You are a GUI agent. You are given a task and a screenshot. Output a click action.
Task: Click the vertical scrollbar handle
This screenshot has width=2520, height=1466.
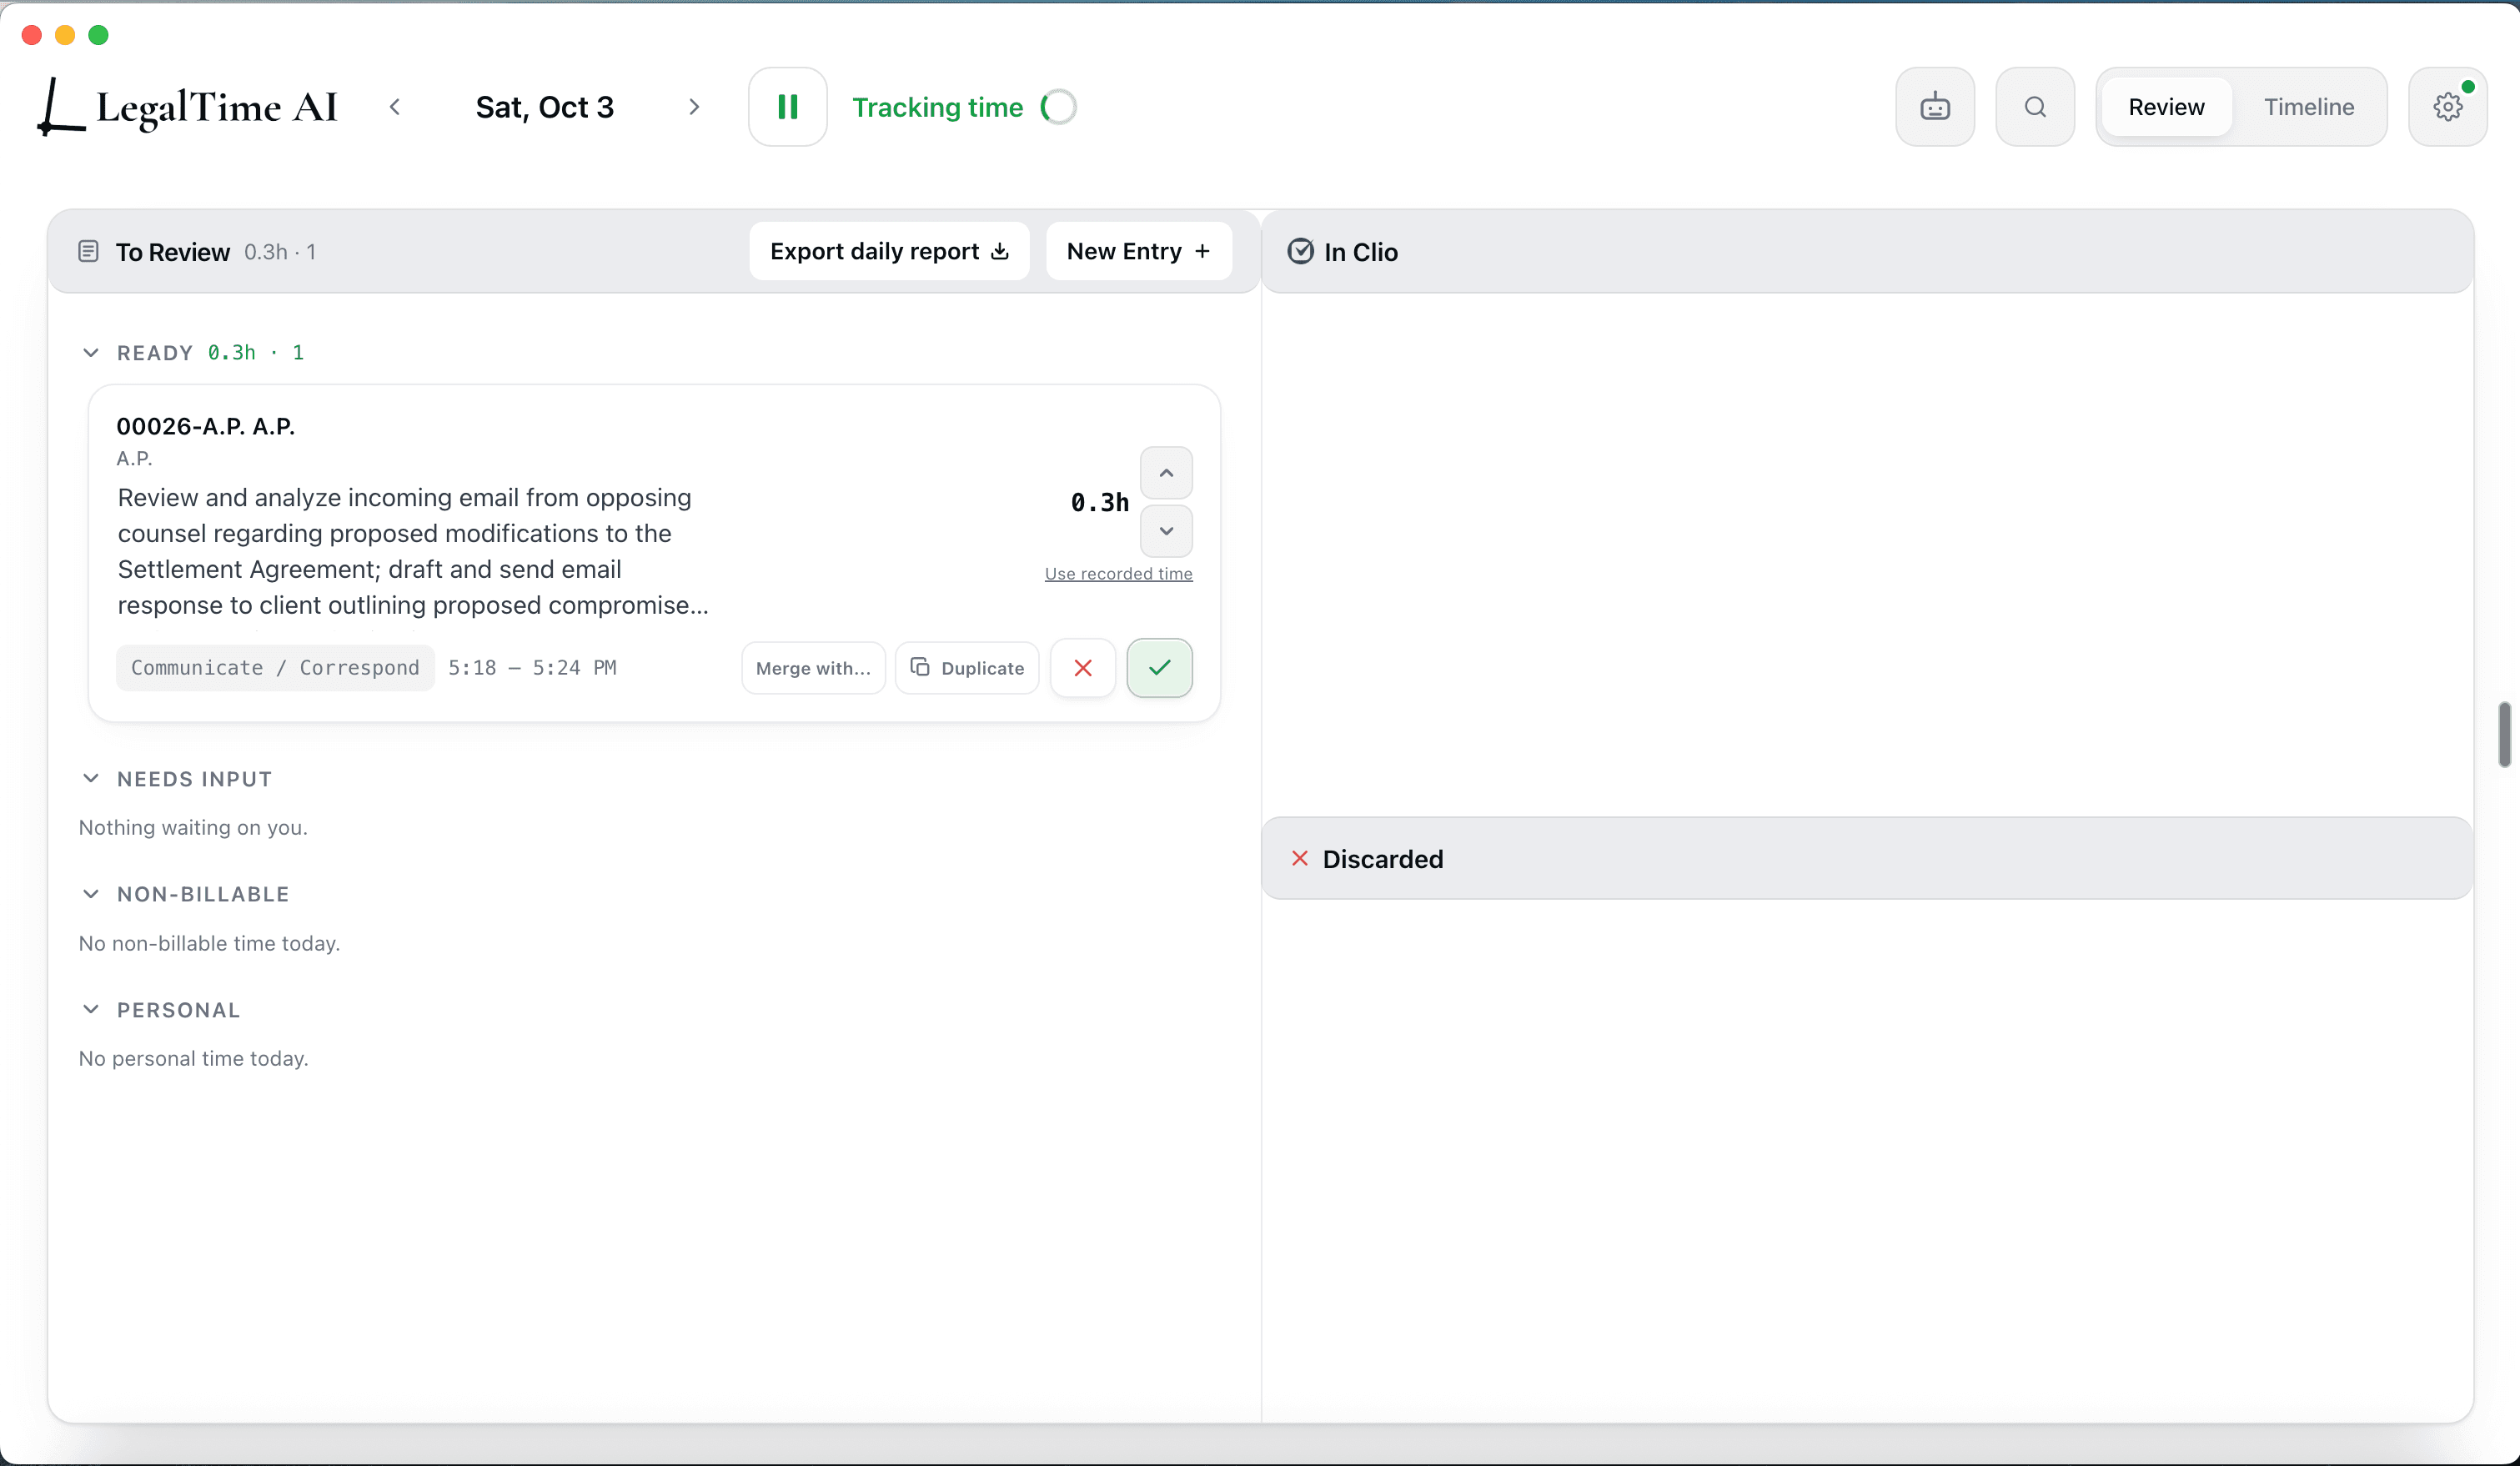pos(2505,734)
